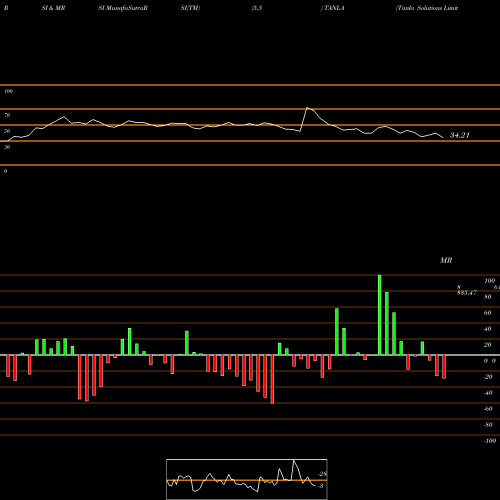Click the 835.47 value in MR panel
Screen dimensions: 500x500
click(x=467, y=293)
